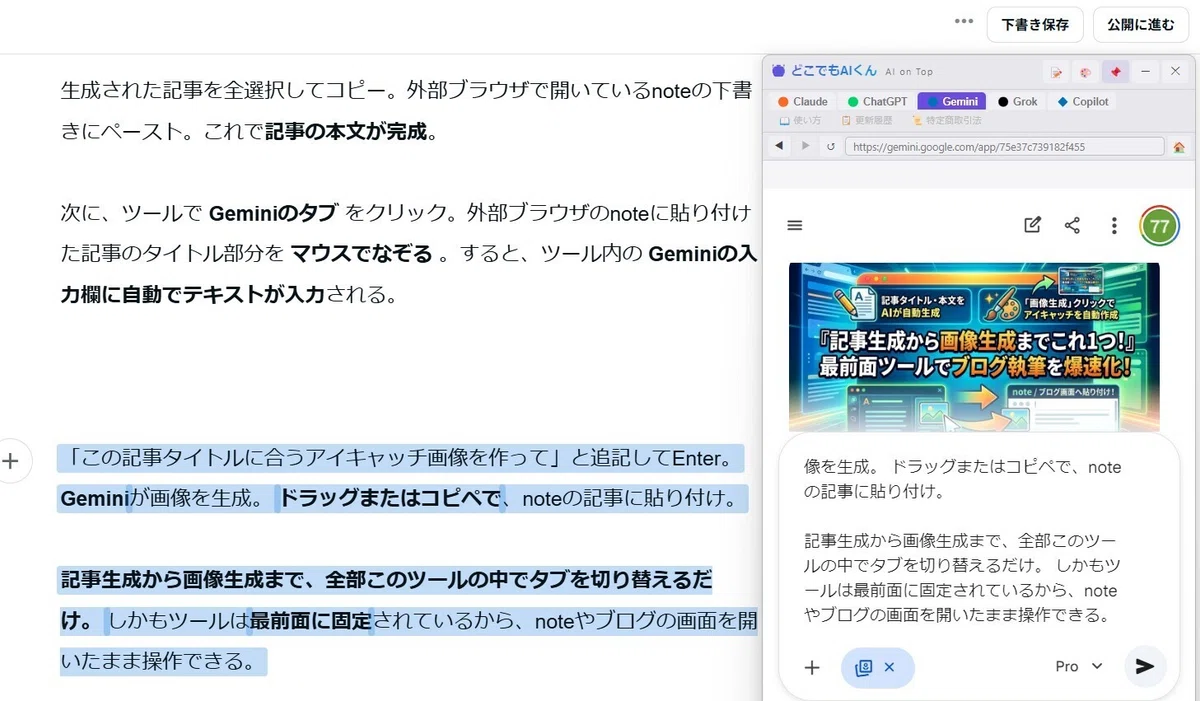Select the Gemini tab
This screenshot has width=1200, height=701.
click(952, 101)
